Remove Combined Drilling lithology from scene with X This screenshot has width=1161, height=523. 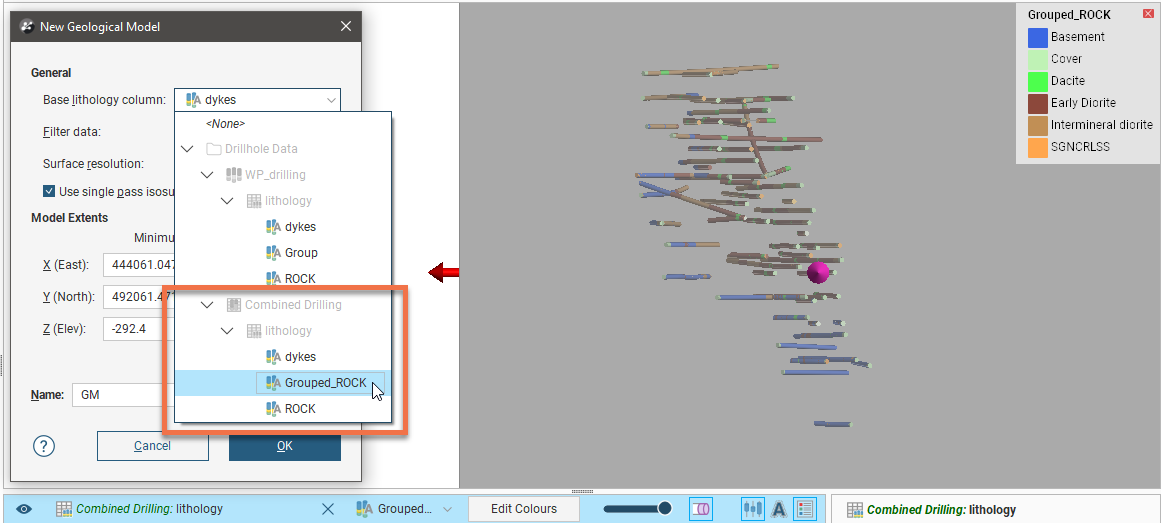(x=327, y=509)
